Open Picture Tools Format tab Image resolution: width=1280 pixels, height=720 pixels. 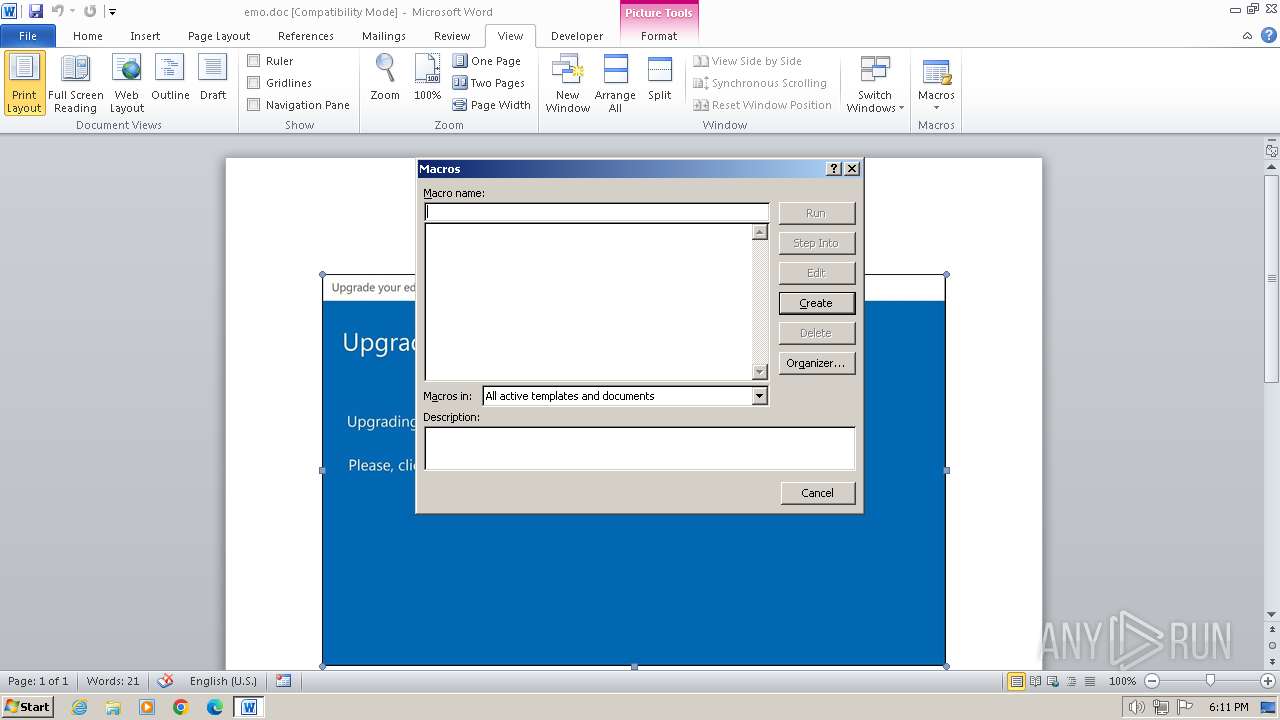[659, 36]
